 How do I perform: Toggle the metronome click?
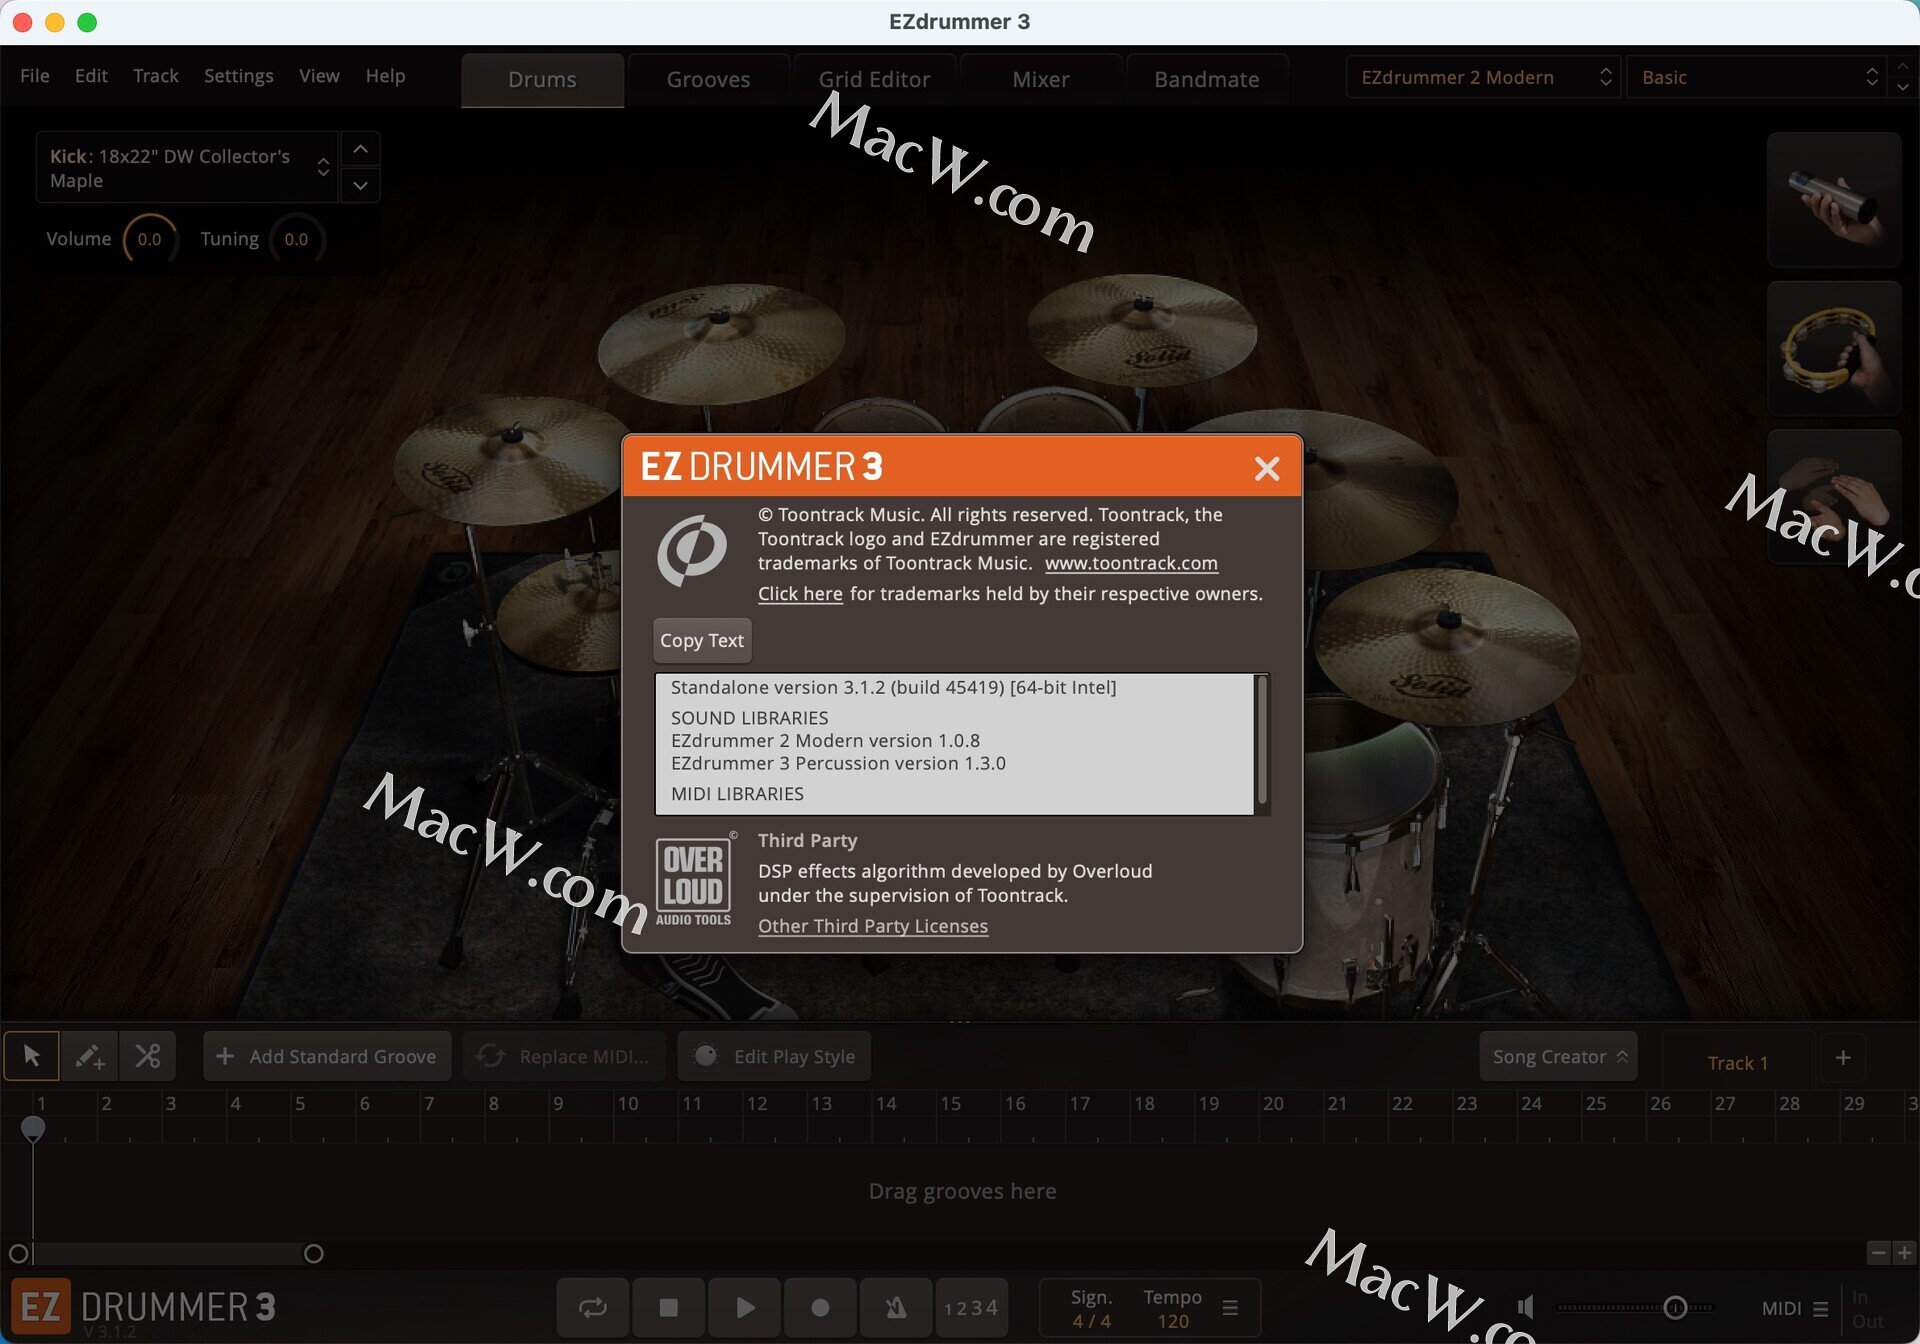click(x=896, y=1307)
